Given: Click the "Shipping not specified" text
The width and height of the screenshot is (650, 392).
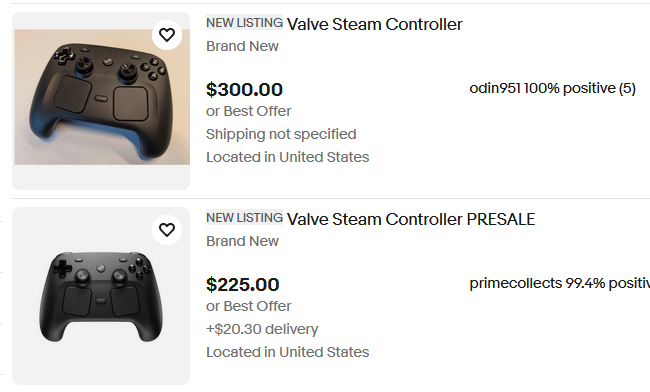Looking at the screenshot, I should coord(281,134).
